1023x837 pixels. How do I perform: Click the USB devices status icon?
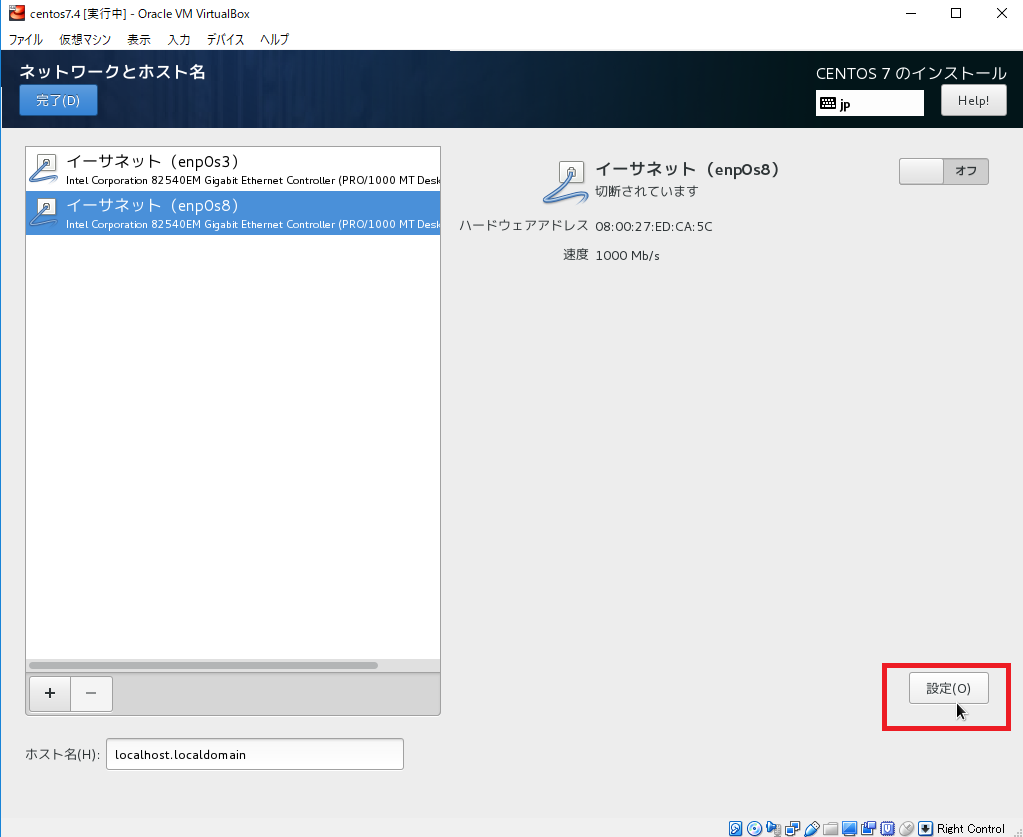(x=812, y=828)
